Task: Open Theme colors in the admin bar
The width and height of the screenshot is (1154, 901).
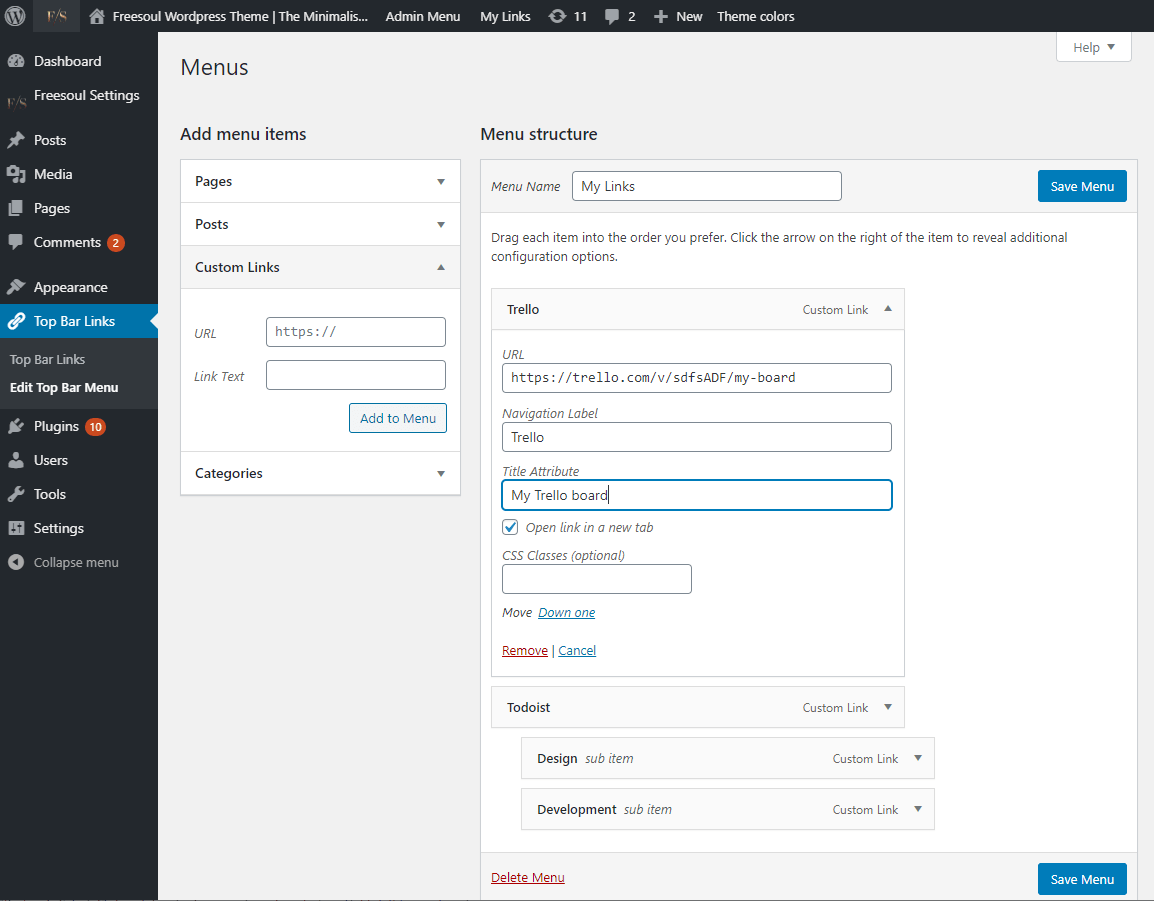Action: [x=756, y=16]
